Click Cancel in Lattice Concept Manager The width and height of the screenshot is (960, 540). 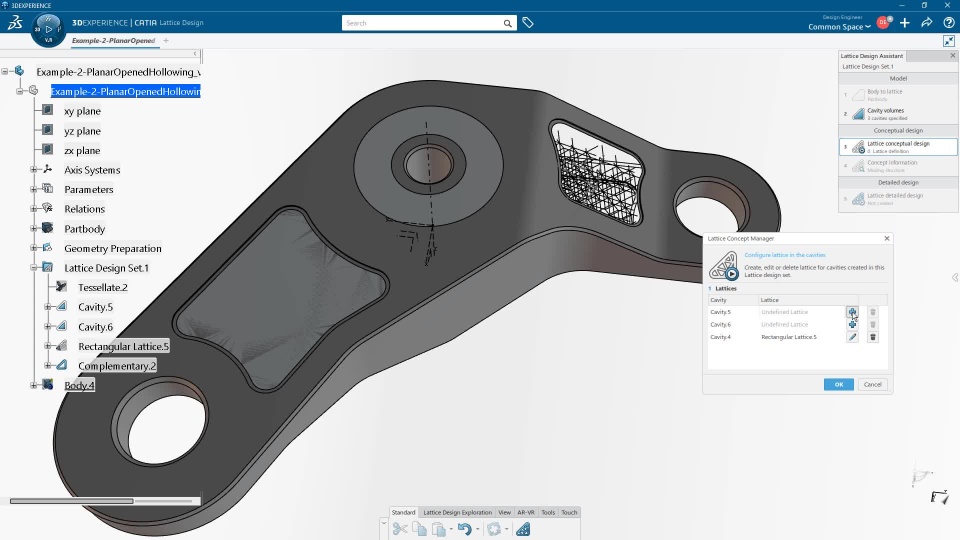[872, 384]
